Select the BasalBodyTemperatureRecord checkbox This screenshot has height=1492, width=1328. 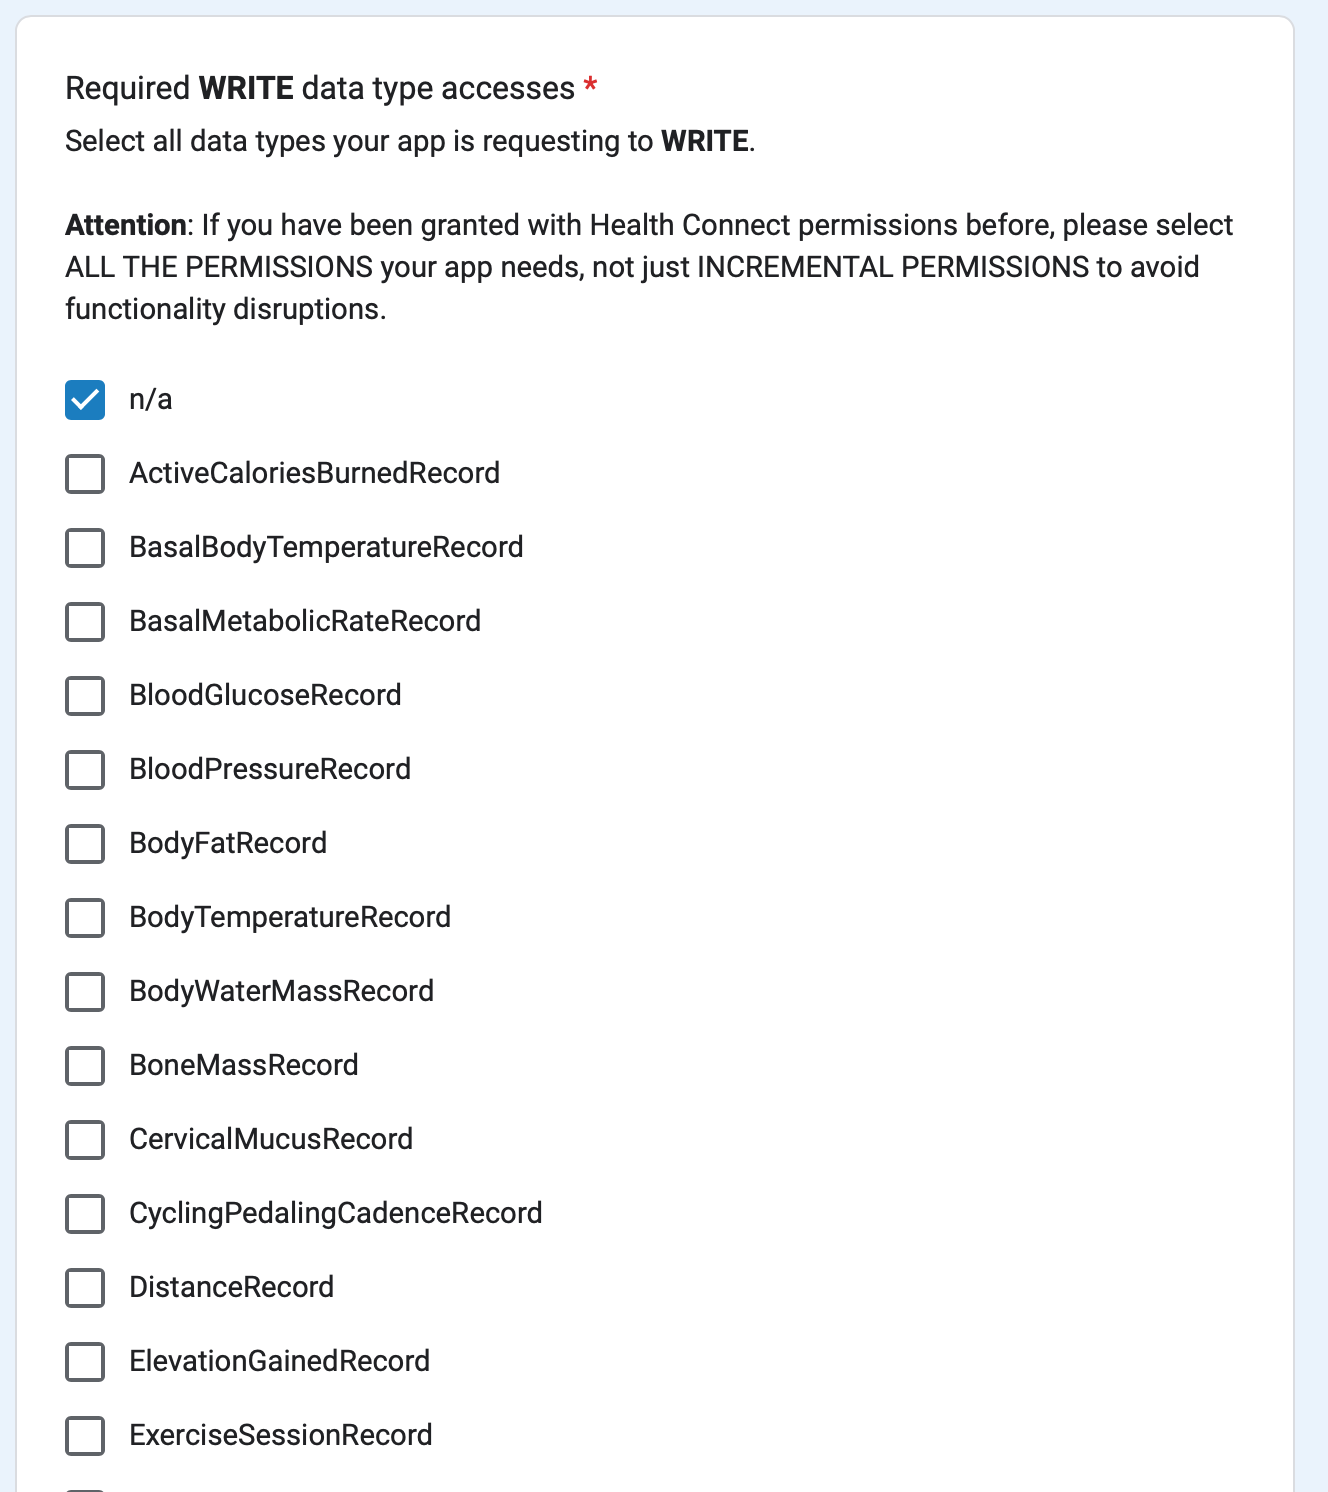(85, 548)
